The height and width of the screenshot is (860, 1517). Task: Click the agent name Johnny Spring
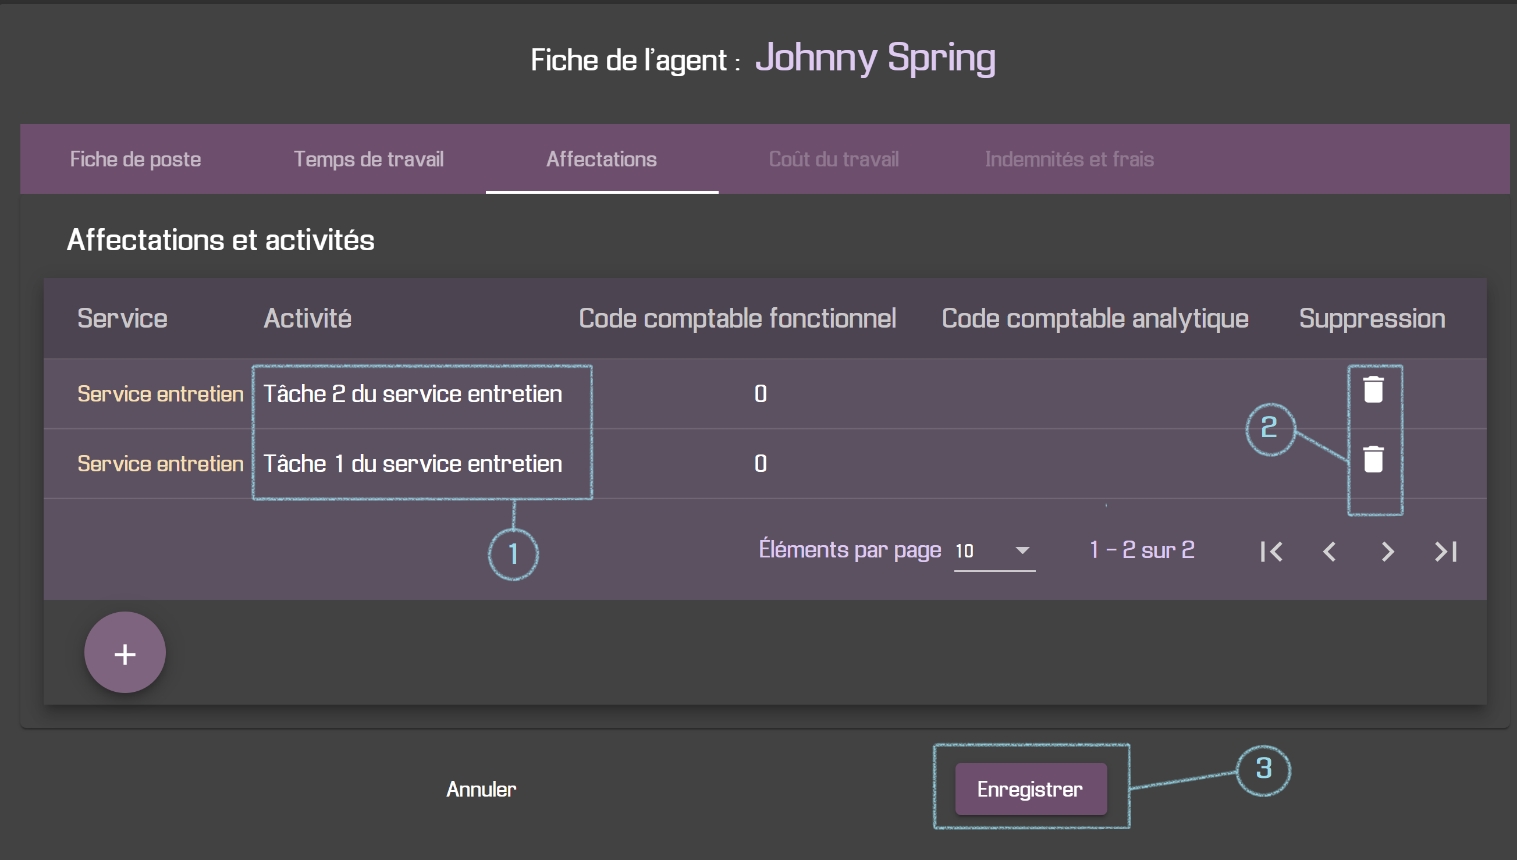click(x=875, y=58)
